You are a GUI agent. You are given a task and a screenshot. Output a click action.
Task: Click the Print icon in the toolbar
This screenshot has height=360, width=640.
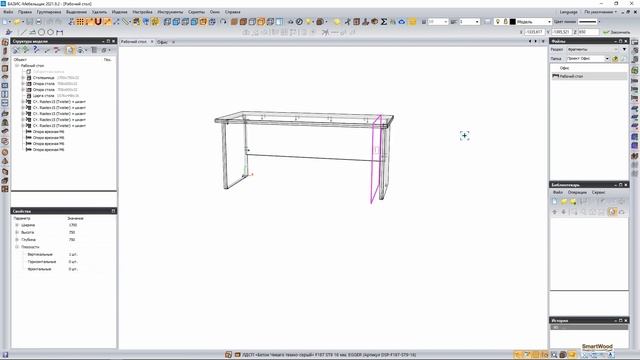38,22
